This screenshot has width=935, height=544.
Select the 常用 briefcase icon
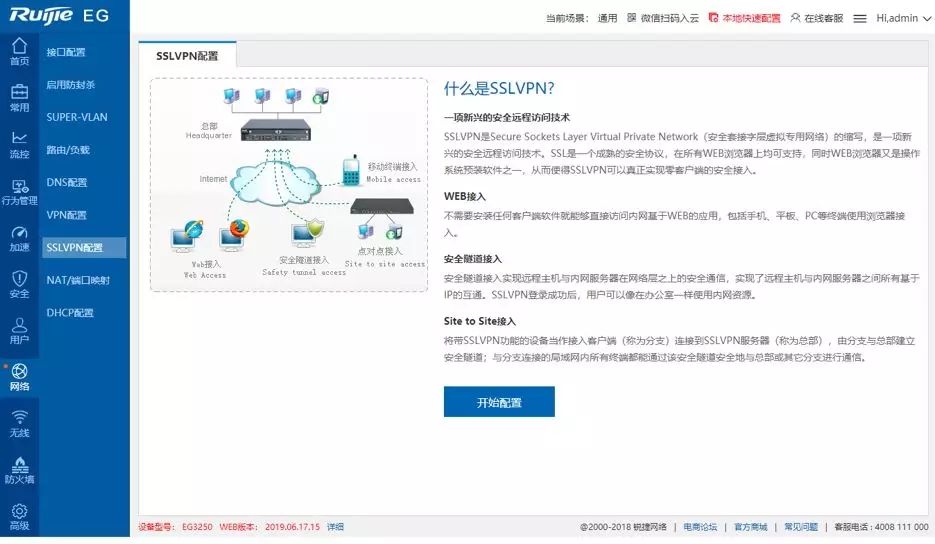pos(19,98)
